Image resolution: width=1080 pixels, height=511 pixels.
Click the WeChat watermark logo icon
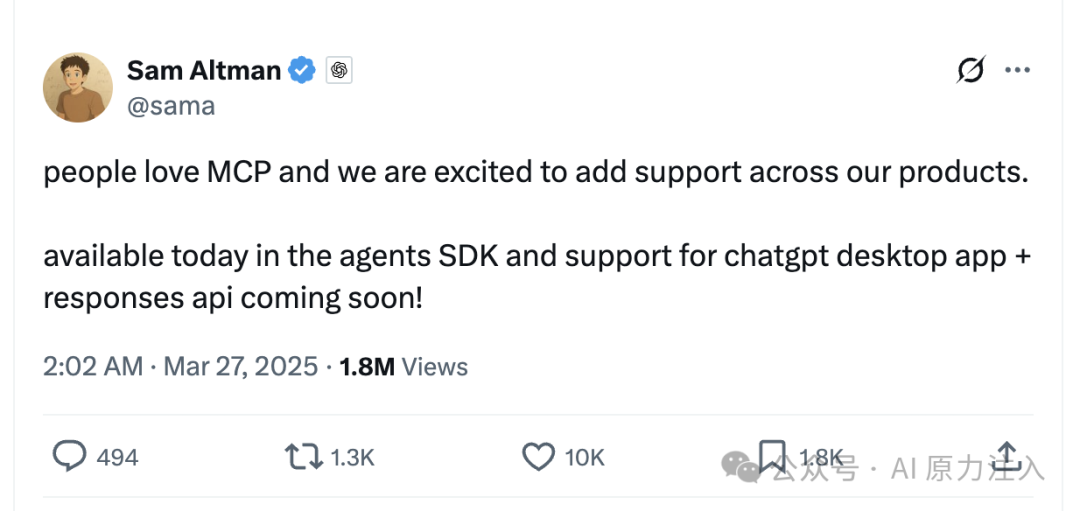click(742, 467)
